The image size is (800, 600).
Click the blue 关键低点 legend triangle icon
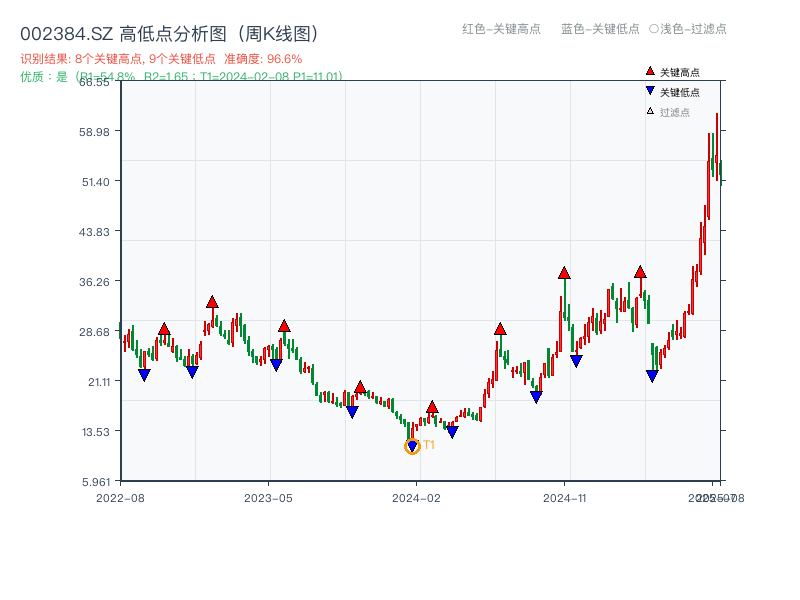[x=650, y=91]
